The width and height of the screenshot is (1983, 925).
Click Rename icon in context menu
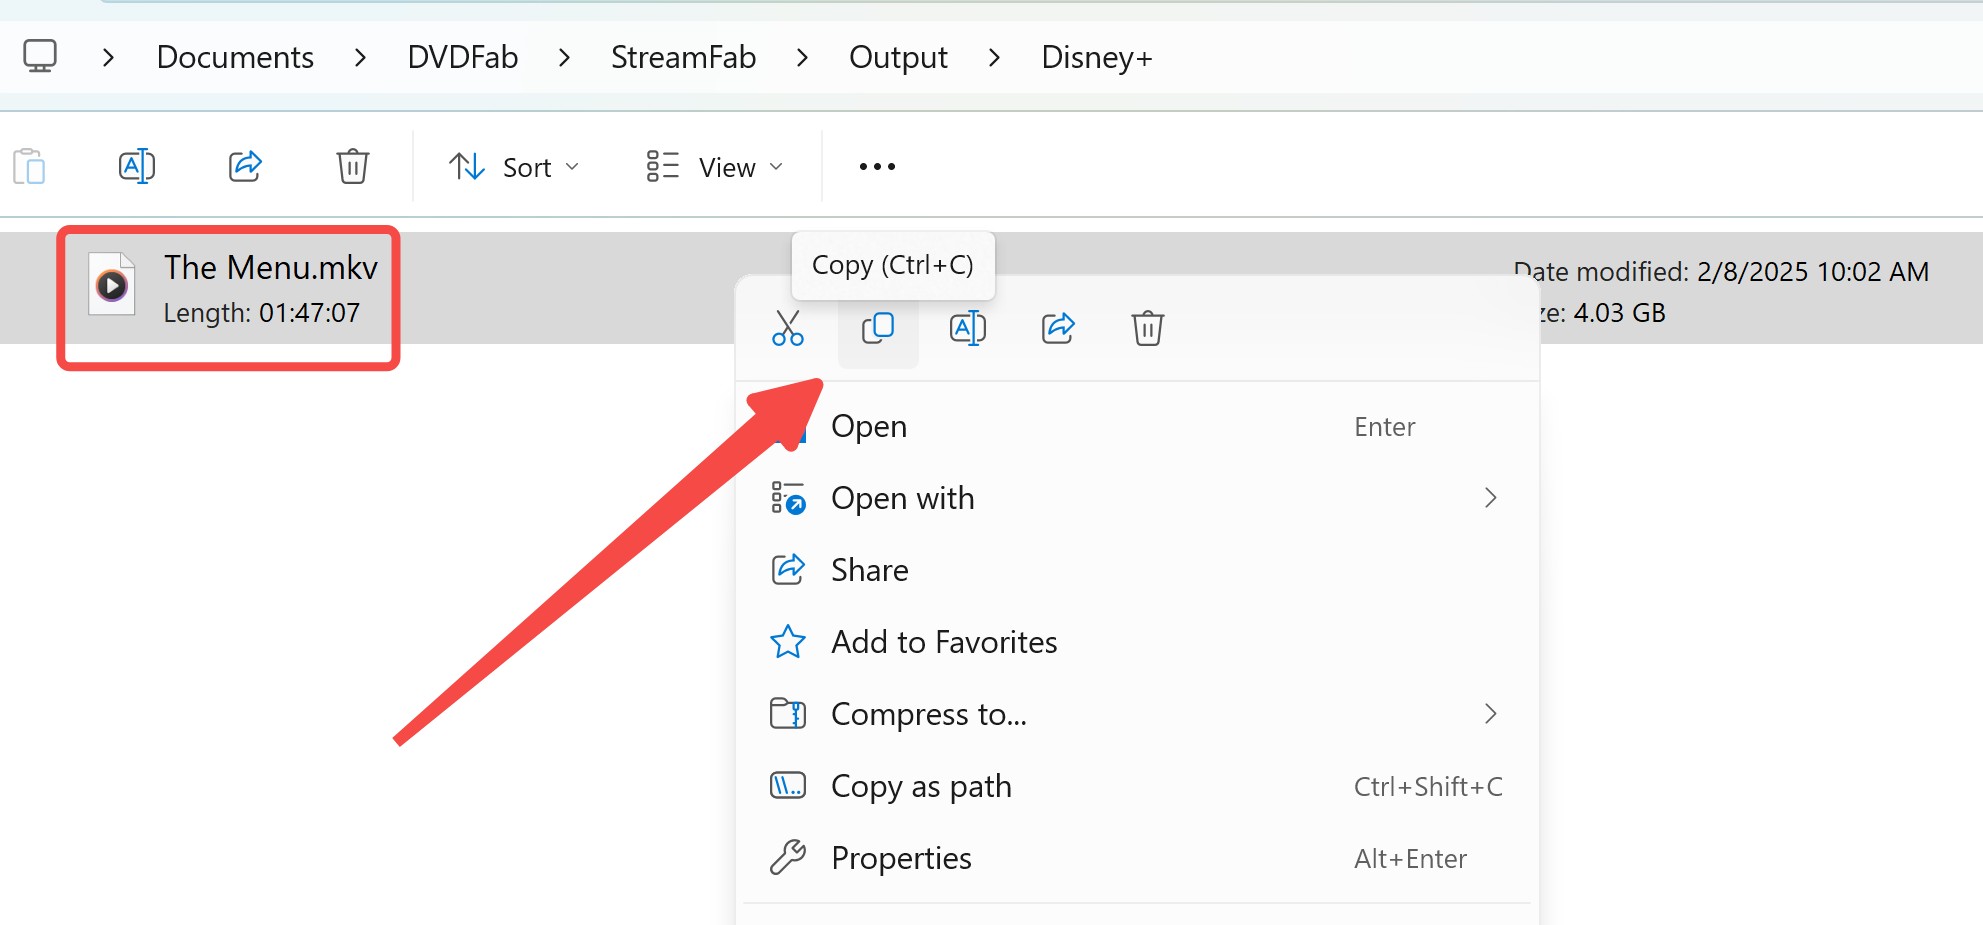point(968,328)
